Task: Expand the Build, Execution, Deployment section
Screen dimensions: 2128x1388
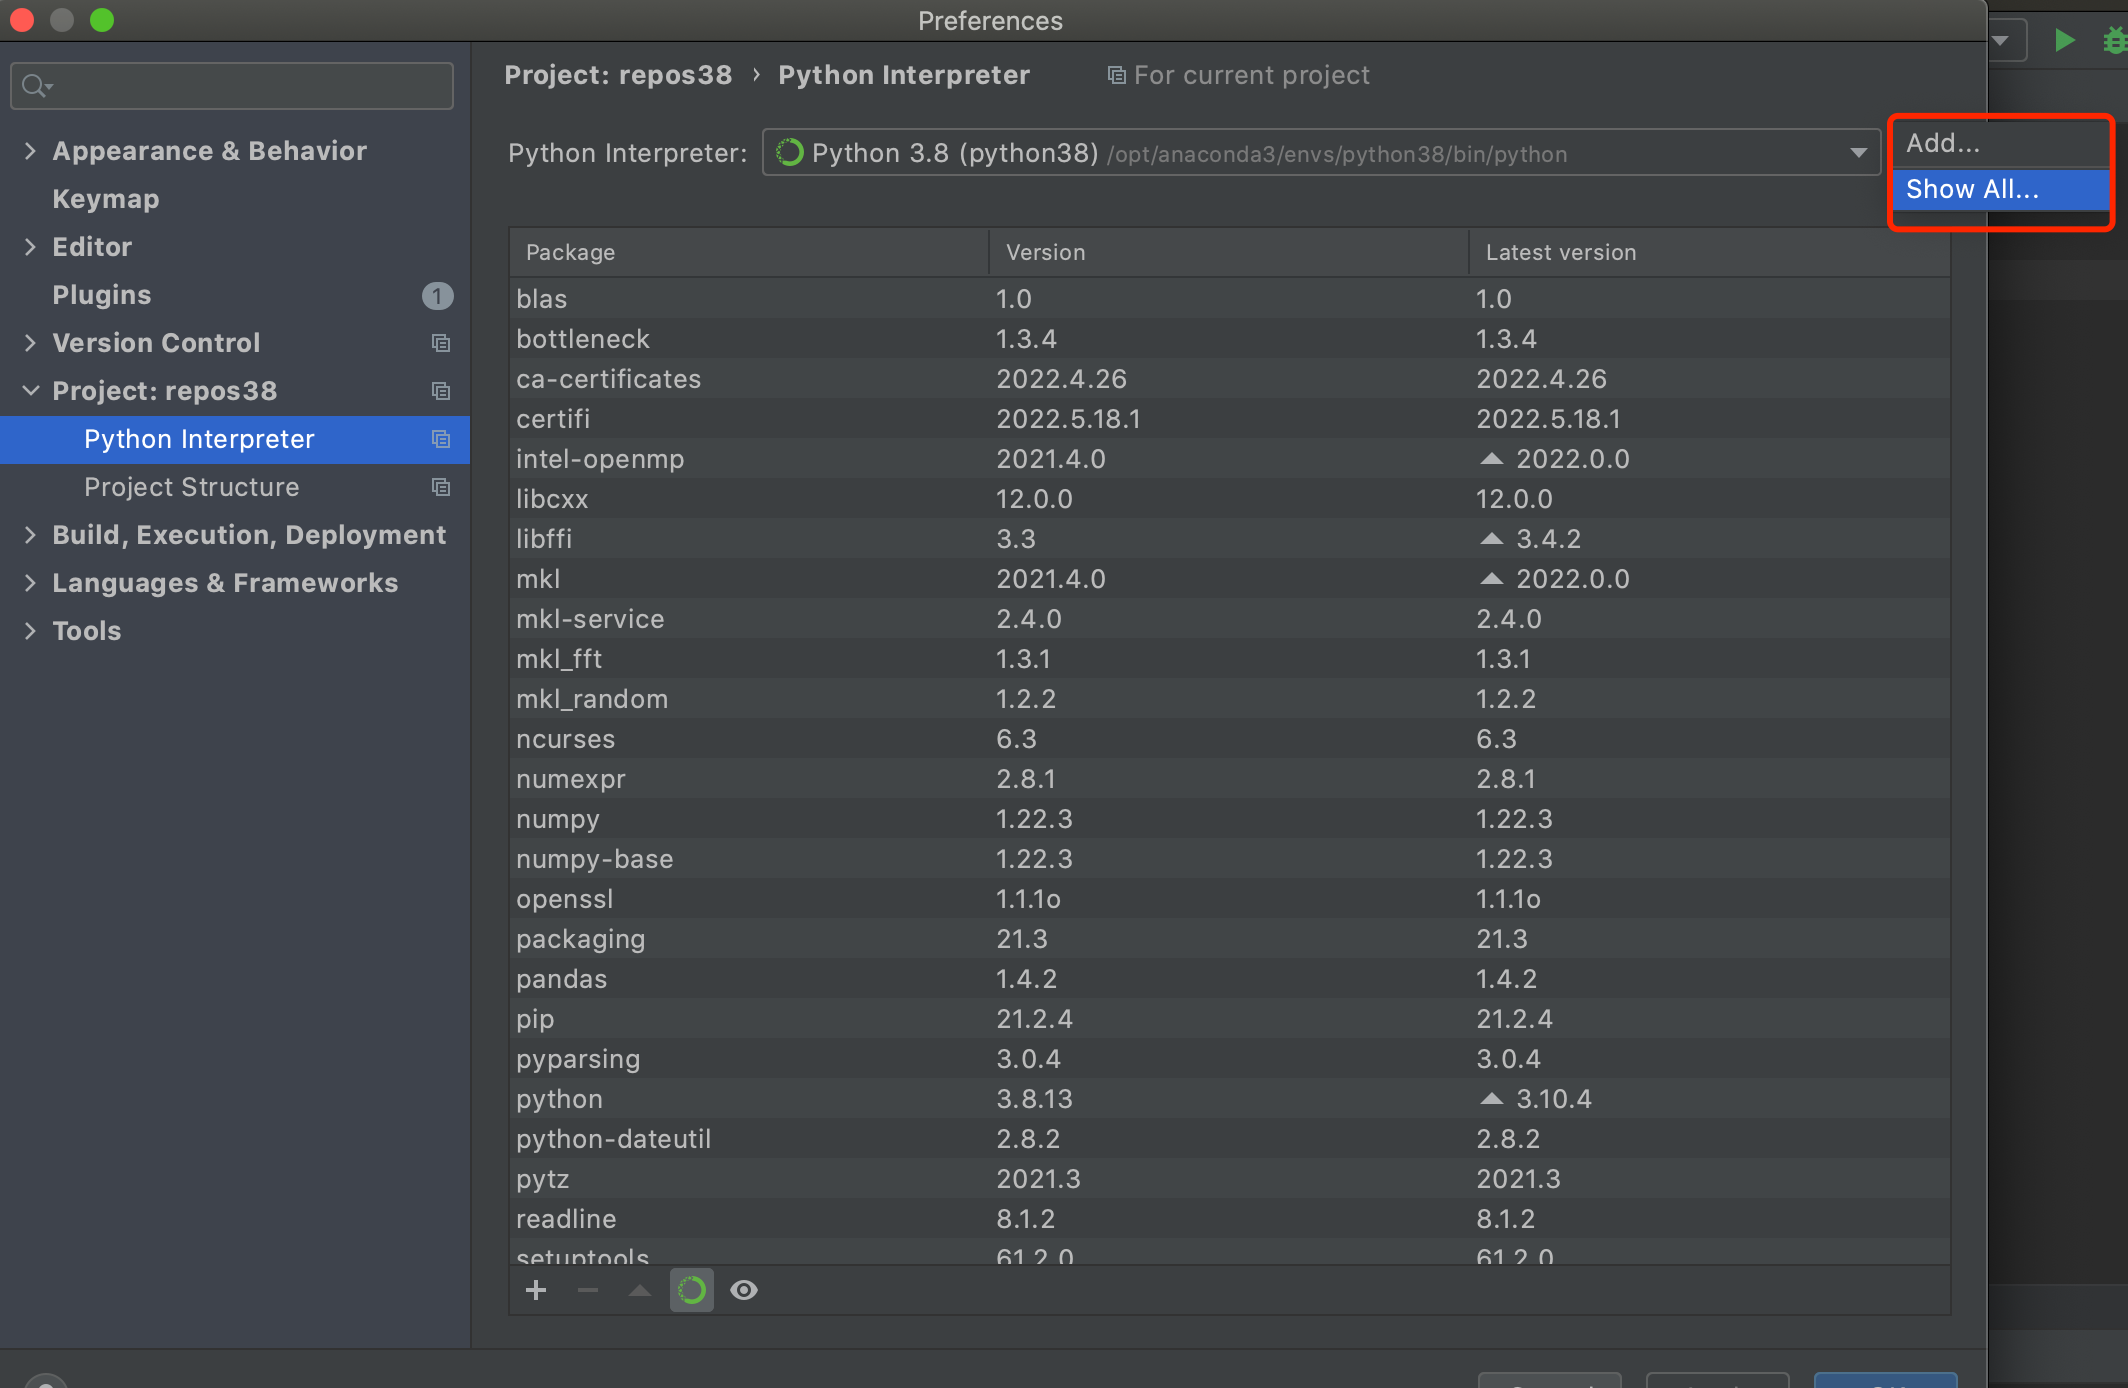Action: point(30,534)
